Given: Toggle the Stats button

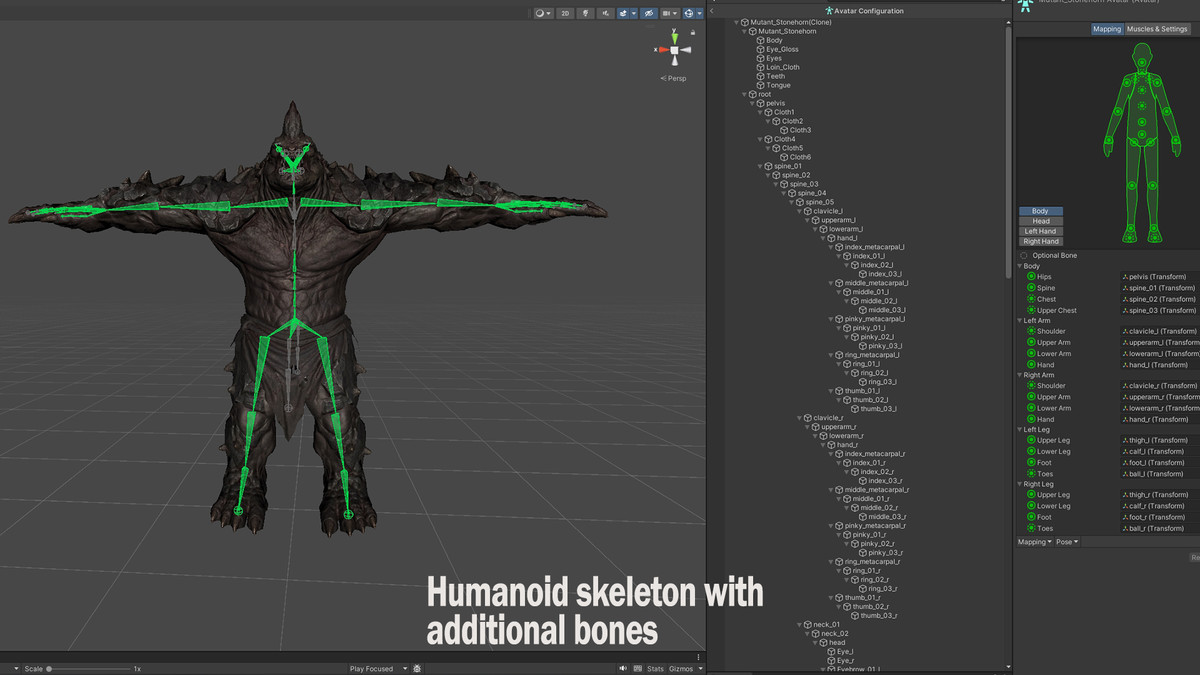Looking at the screenshot, I should (x=655, y=668).
